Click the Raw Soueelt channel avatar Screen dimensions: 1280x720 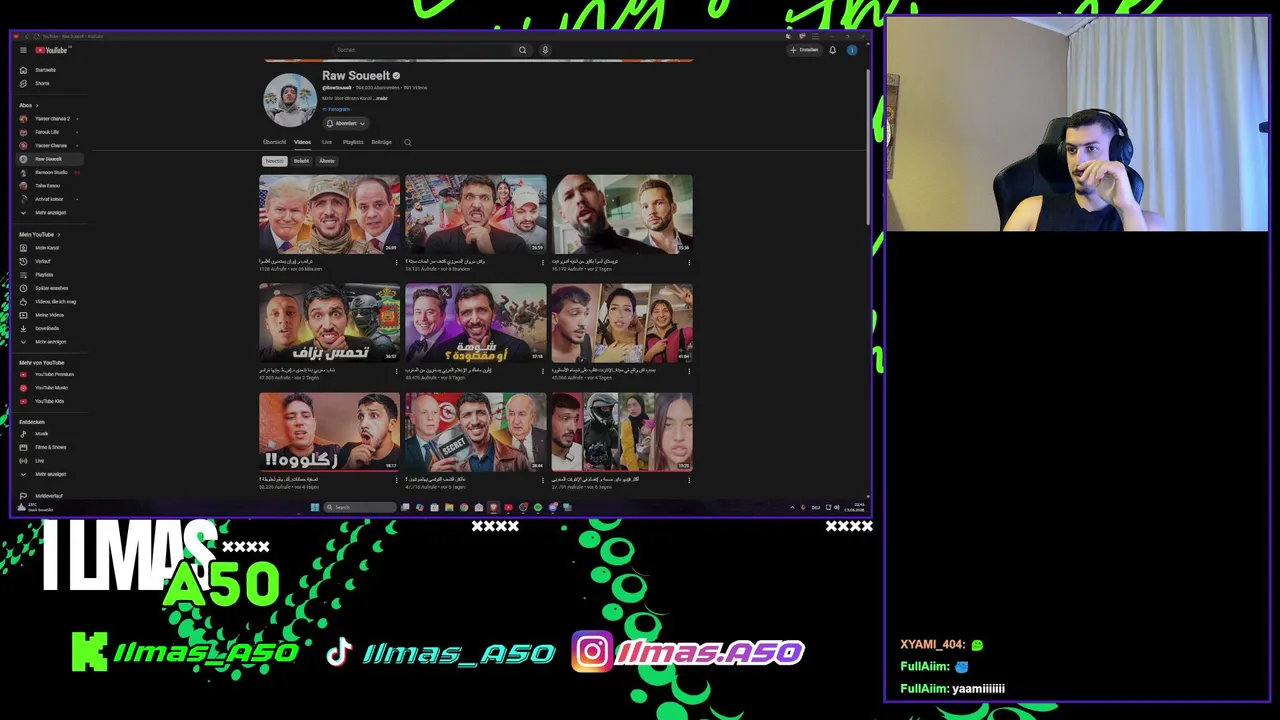pyautogui.click(x=290, y=100)
